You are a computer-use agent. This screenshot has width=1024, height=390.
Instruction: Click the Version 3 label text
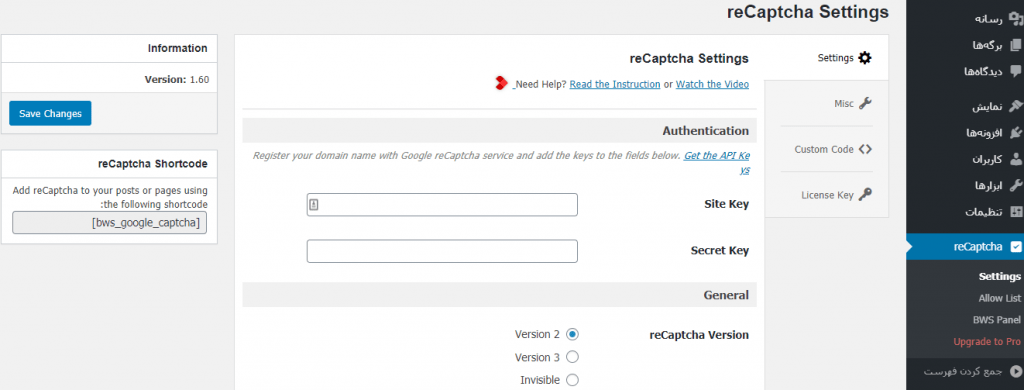(537, 357)
